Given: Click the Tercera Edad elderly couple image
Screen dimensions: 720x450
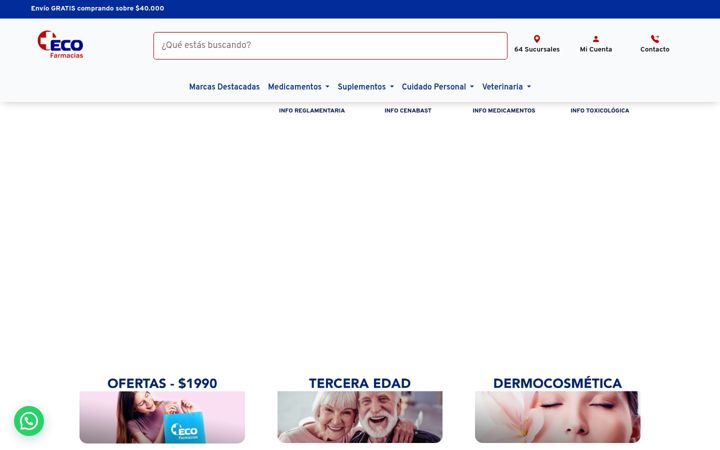Looking at the screenshot, I should tap(360, 417).
